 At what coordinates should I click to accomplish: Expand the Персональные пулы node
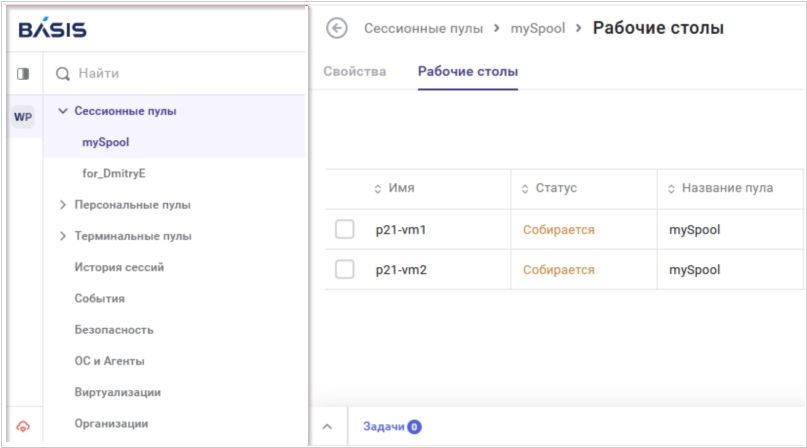(x=63, y=205)
